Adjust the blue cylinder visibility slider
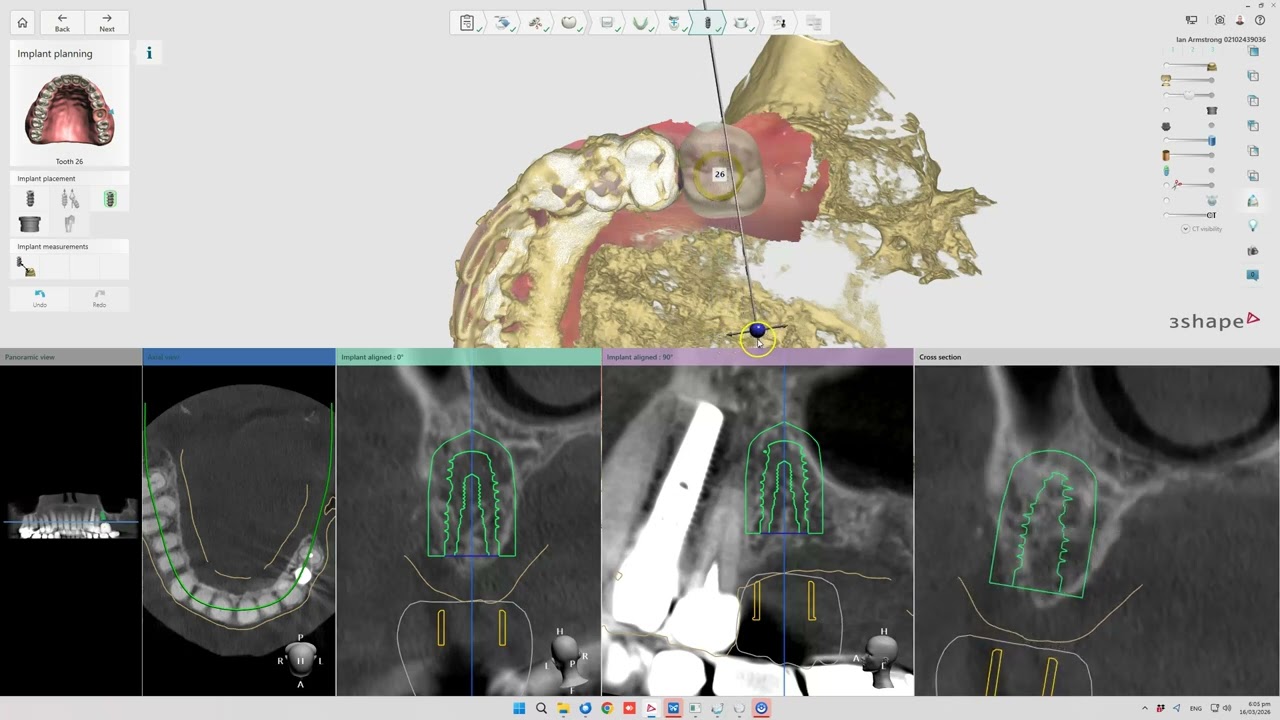 pos(1189,141)
